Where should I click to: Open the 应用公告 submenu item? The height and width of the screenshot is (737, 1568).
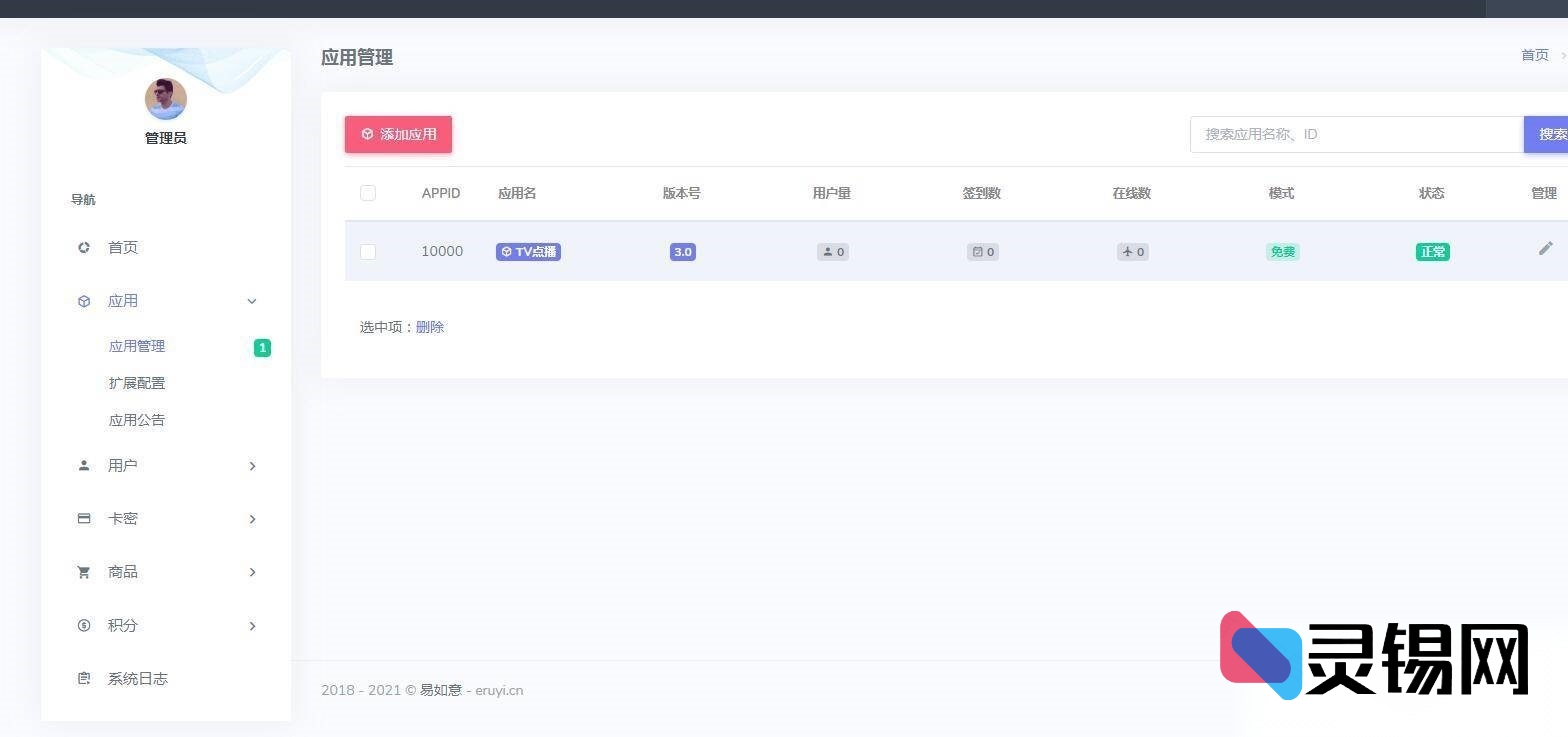137,420
